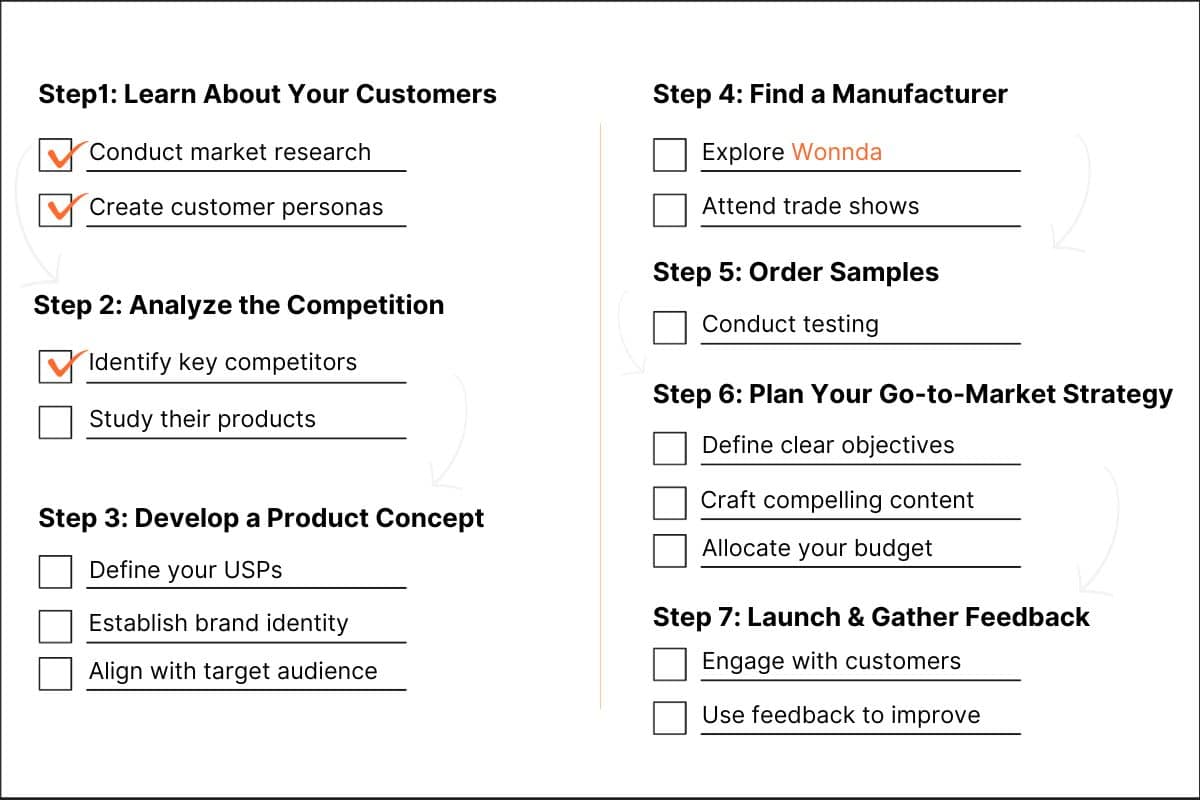This screenshot has height=800, width=1200.
Task: Open the orange Wonnda link
Action: pyautogui.click(x=837, y=152)
